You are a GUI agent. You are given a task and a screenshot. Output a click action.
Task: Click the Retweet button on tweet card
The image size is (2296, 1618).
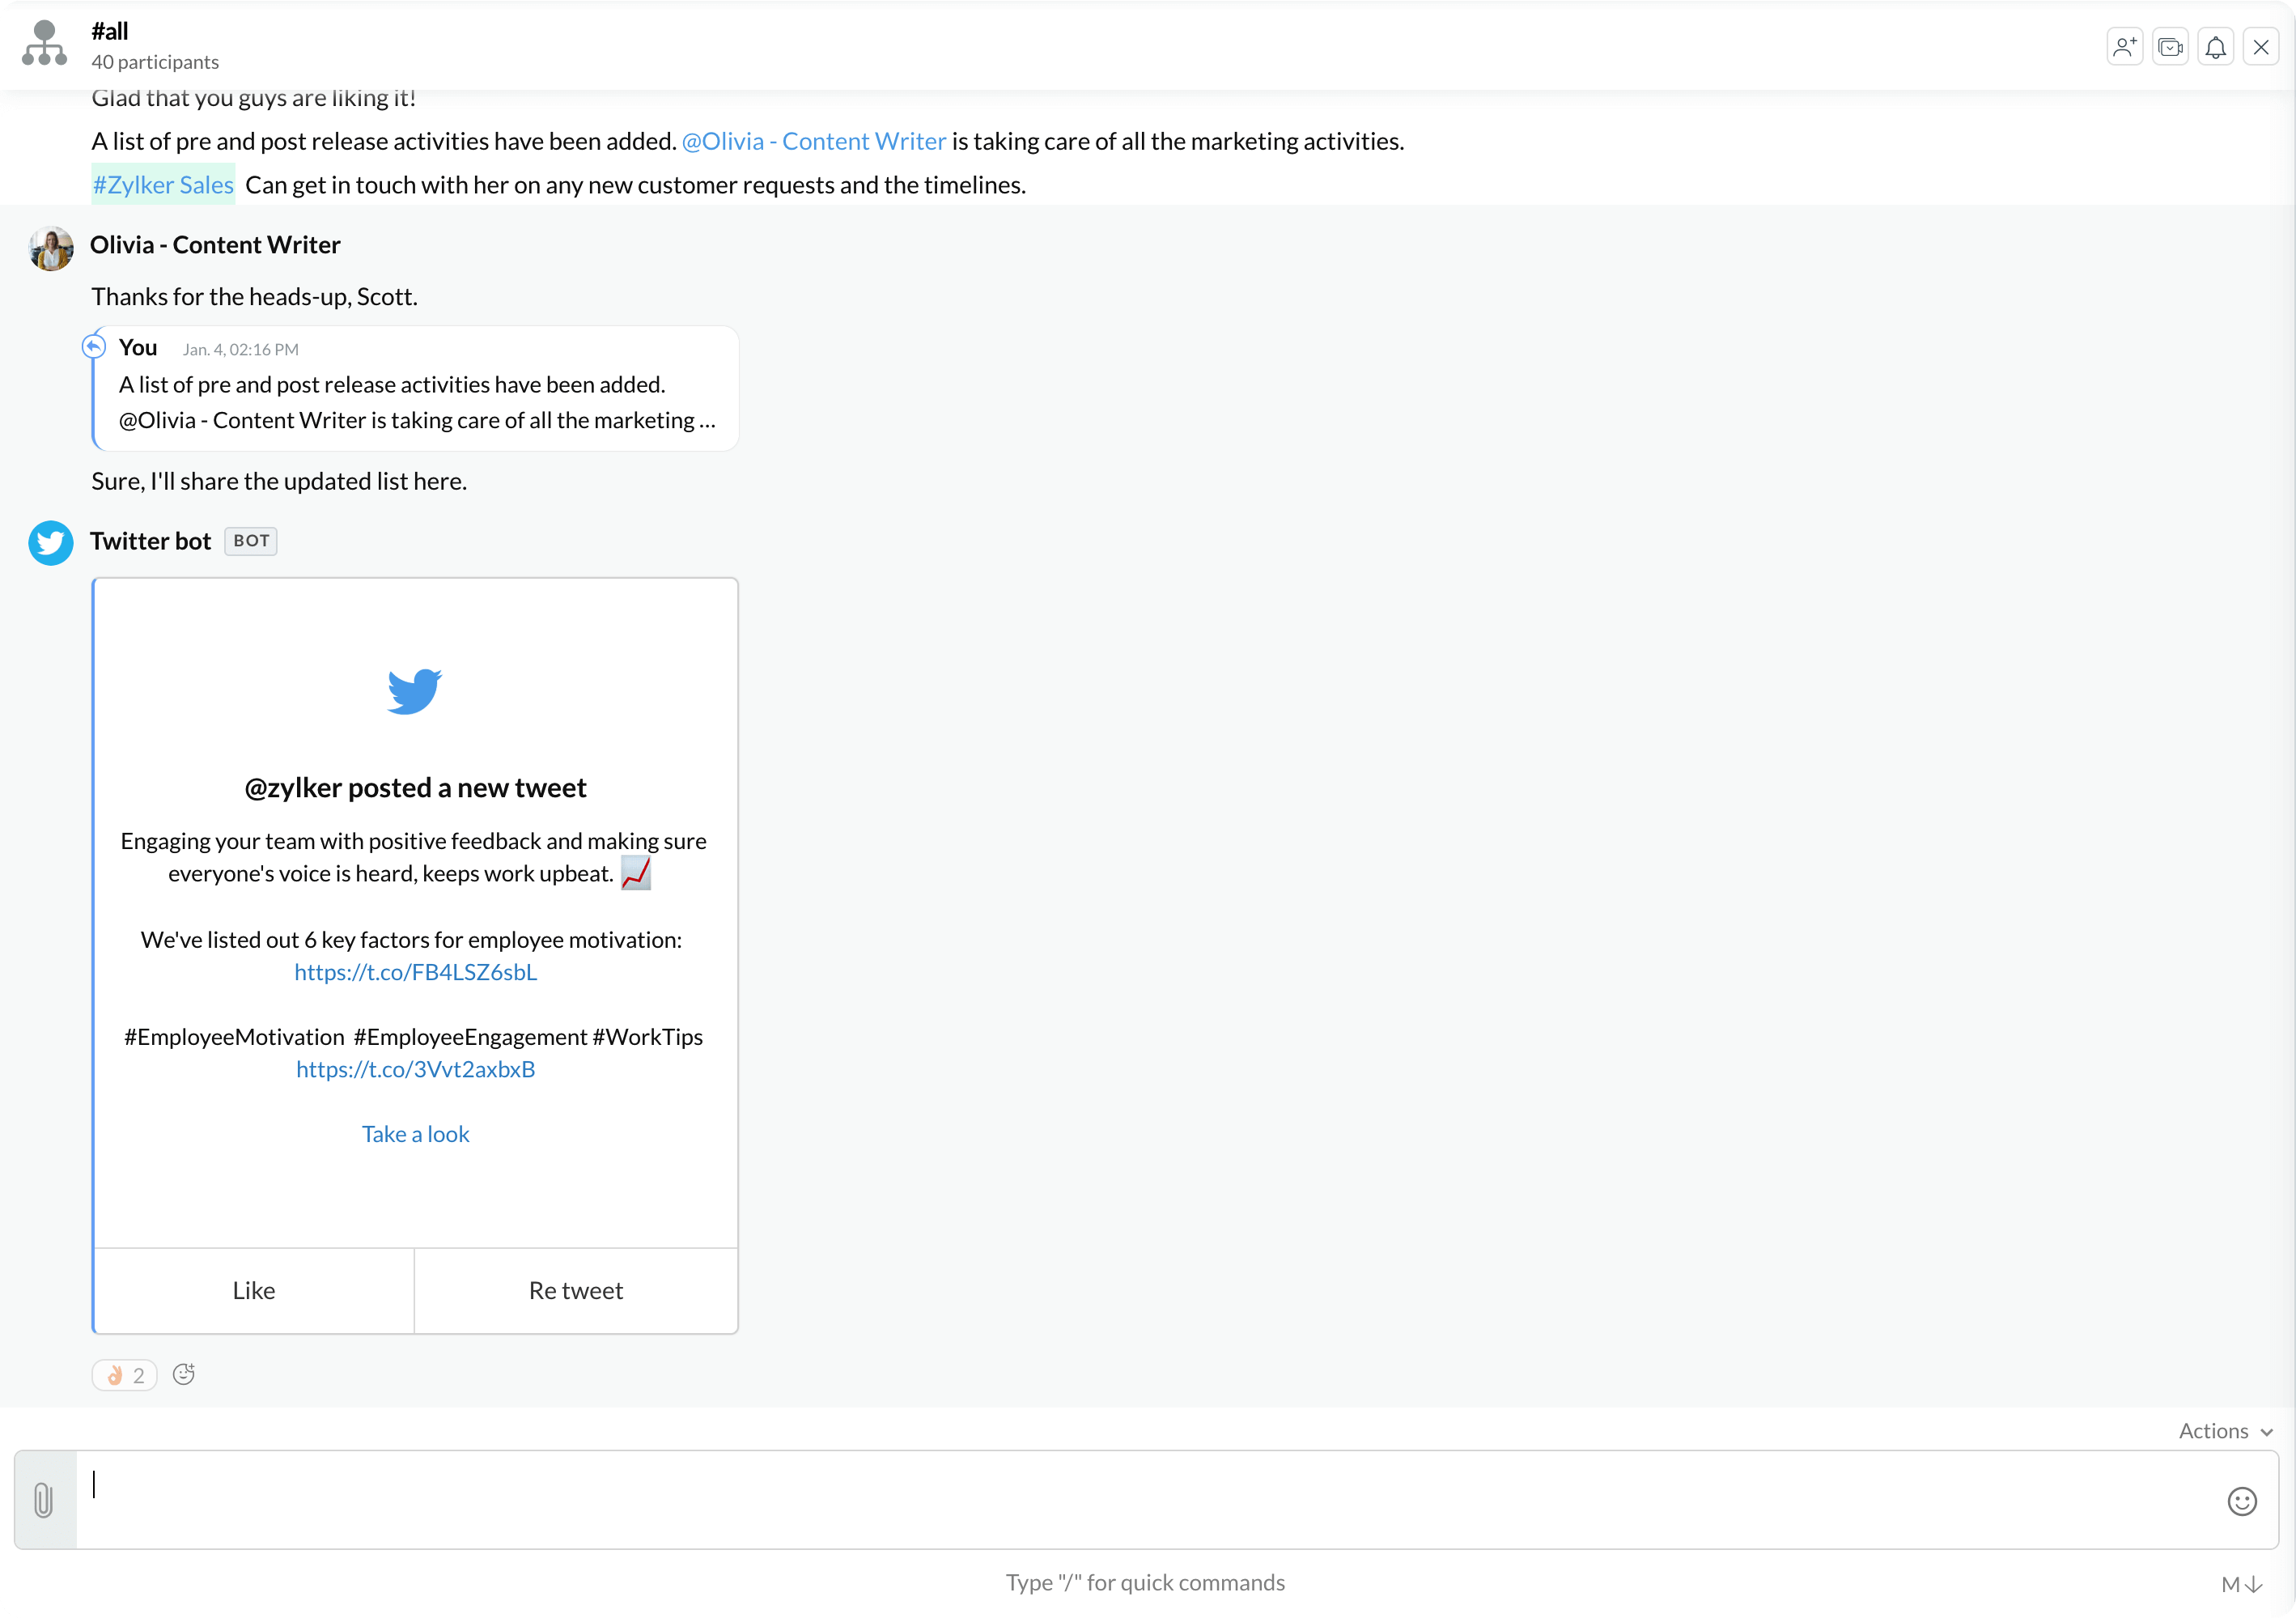pos(574,1289)
